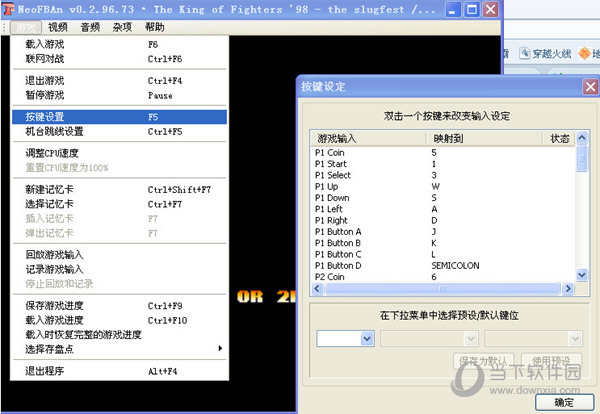Click the 映射到 column header
Viewport: 600px width, 414px height.
click(484, 139)
